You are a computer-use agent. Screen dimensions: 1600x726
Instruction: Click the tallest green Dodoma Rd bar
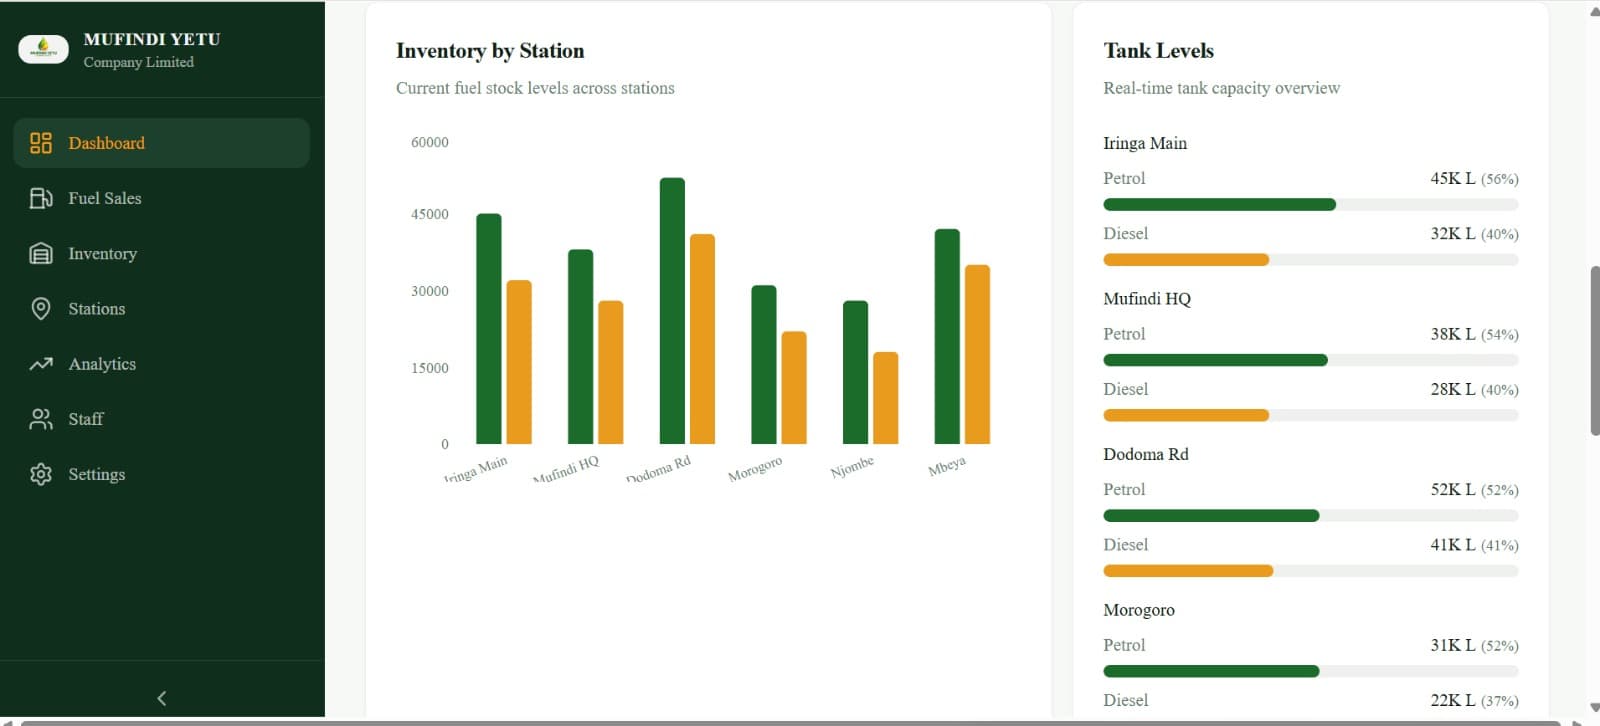click(x=672, y=310)
